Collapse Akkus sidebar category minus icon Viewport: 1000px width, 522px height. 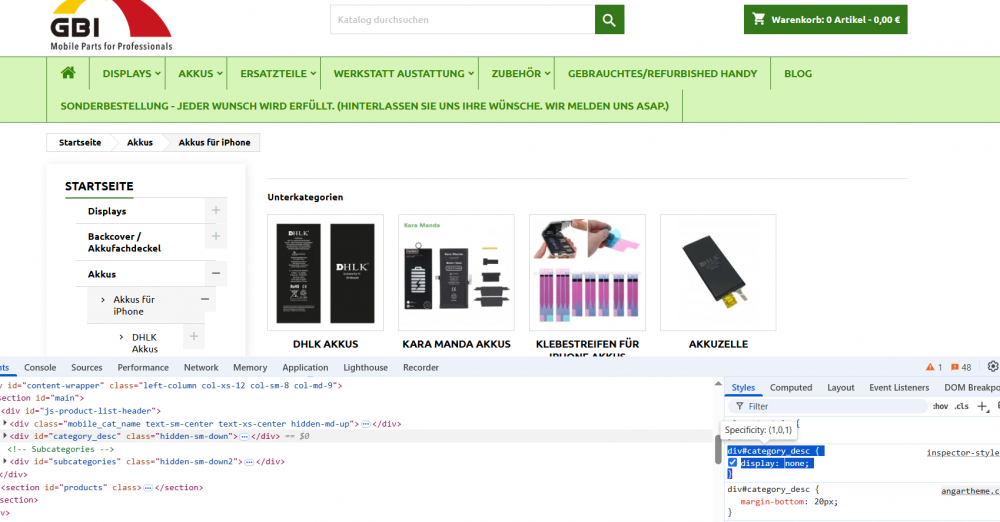click(x=216, y=273)
